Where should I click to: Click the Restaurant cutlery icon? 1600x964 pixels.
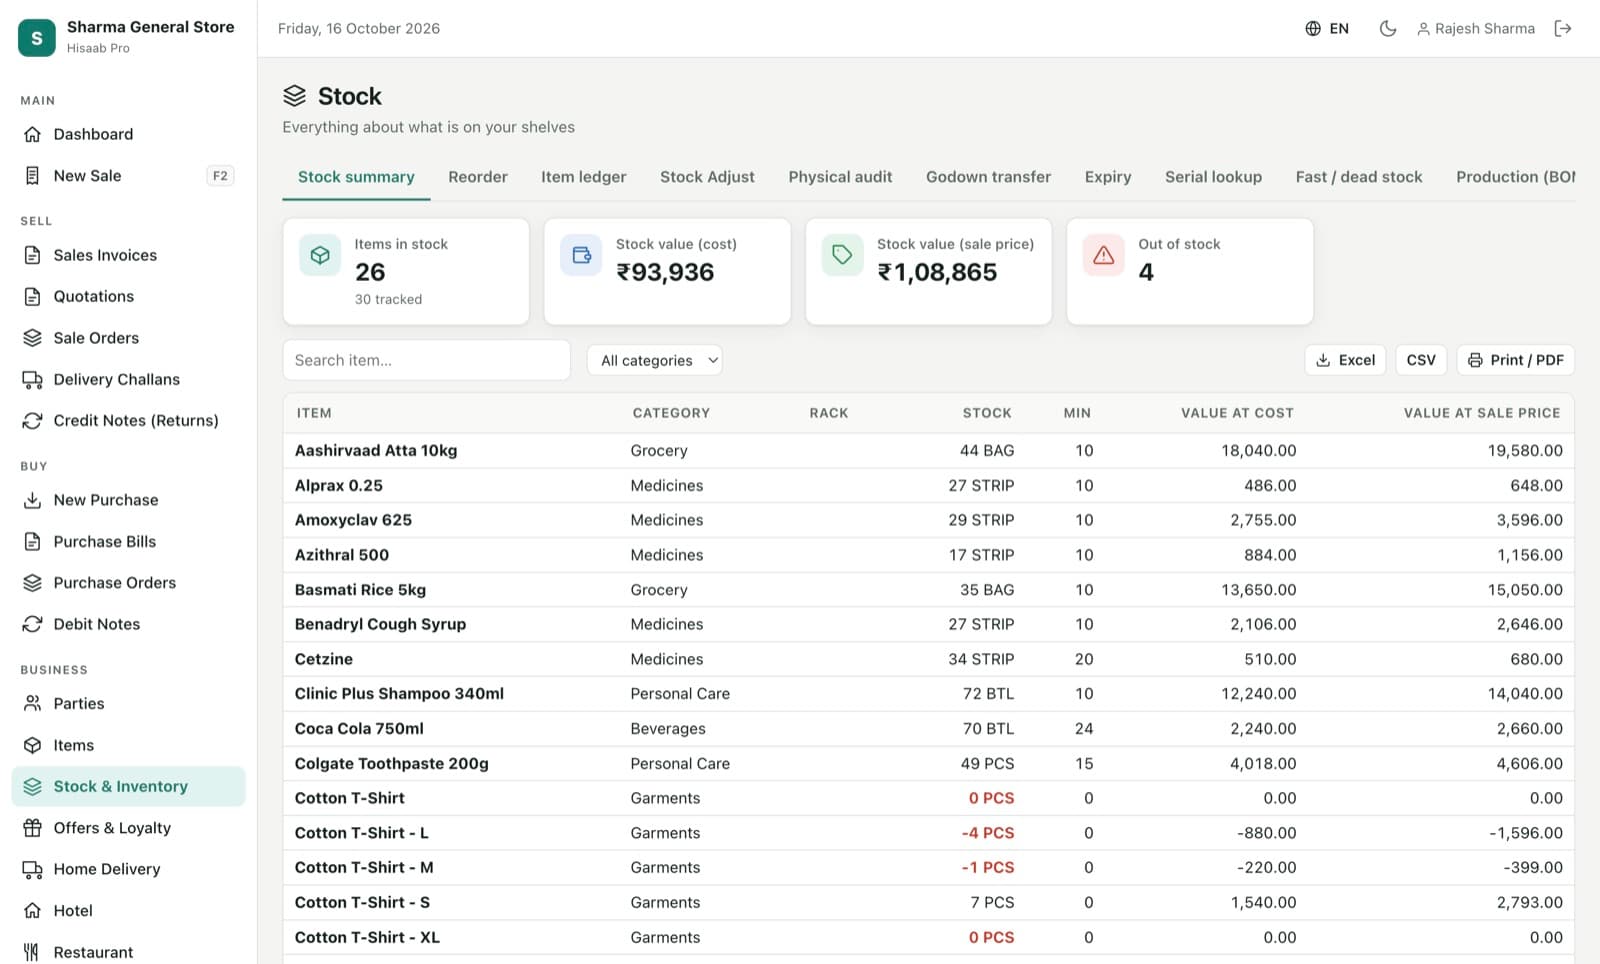tap(33, 952)
